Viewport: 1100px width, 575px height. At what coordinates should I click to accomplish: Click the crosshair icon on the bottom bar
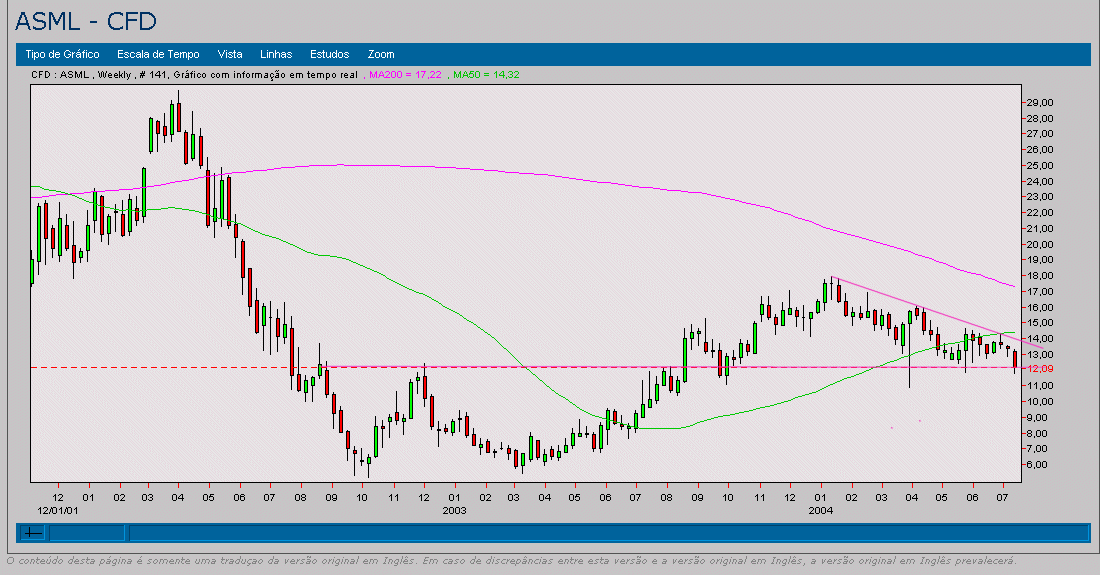(x=33, y=533)
